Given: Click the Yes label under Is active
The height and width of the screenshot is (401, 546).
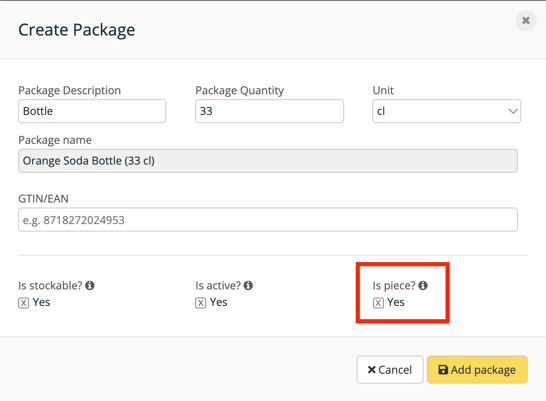Looking at the screenshot, I should tap(219, 302).
